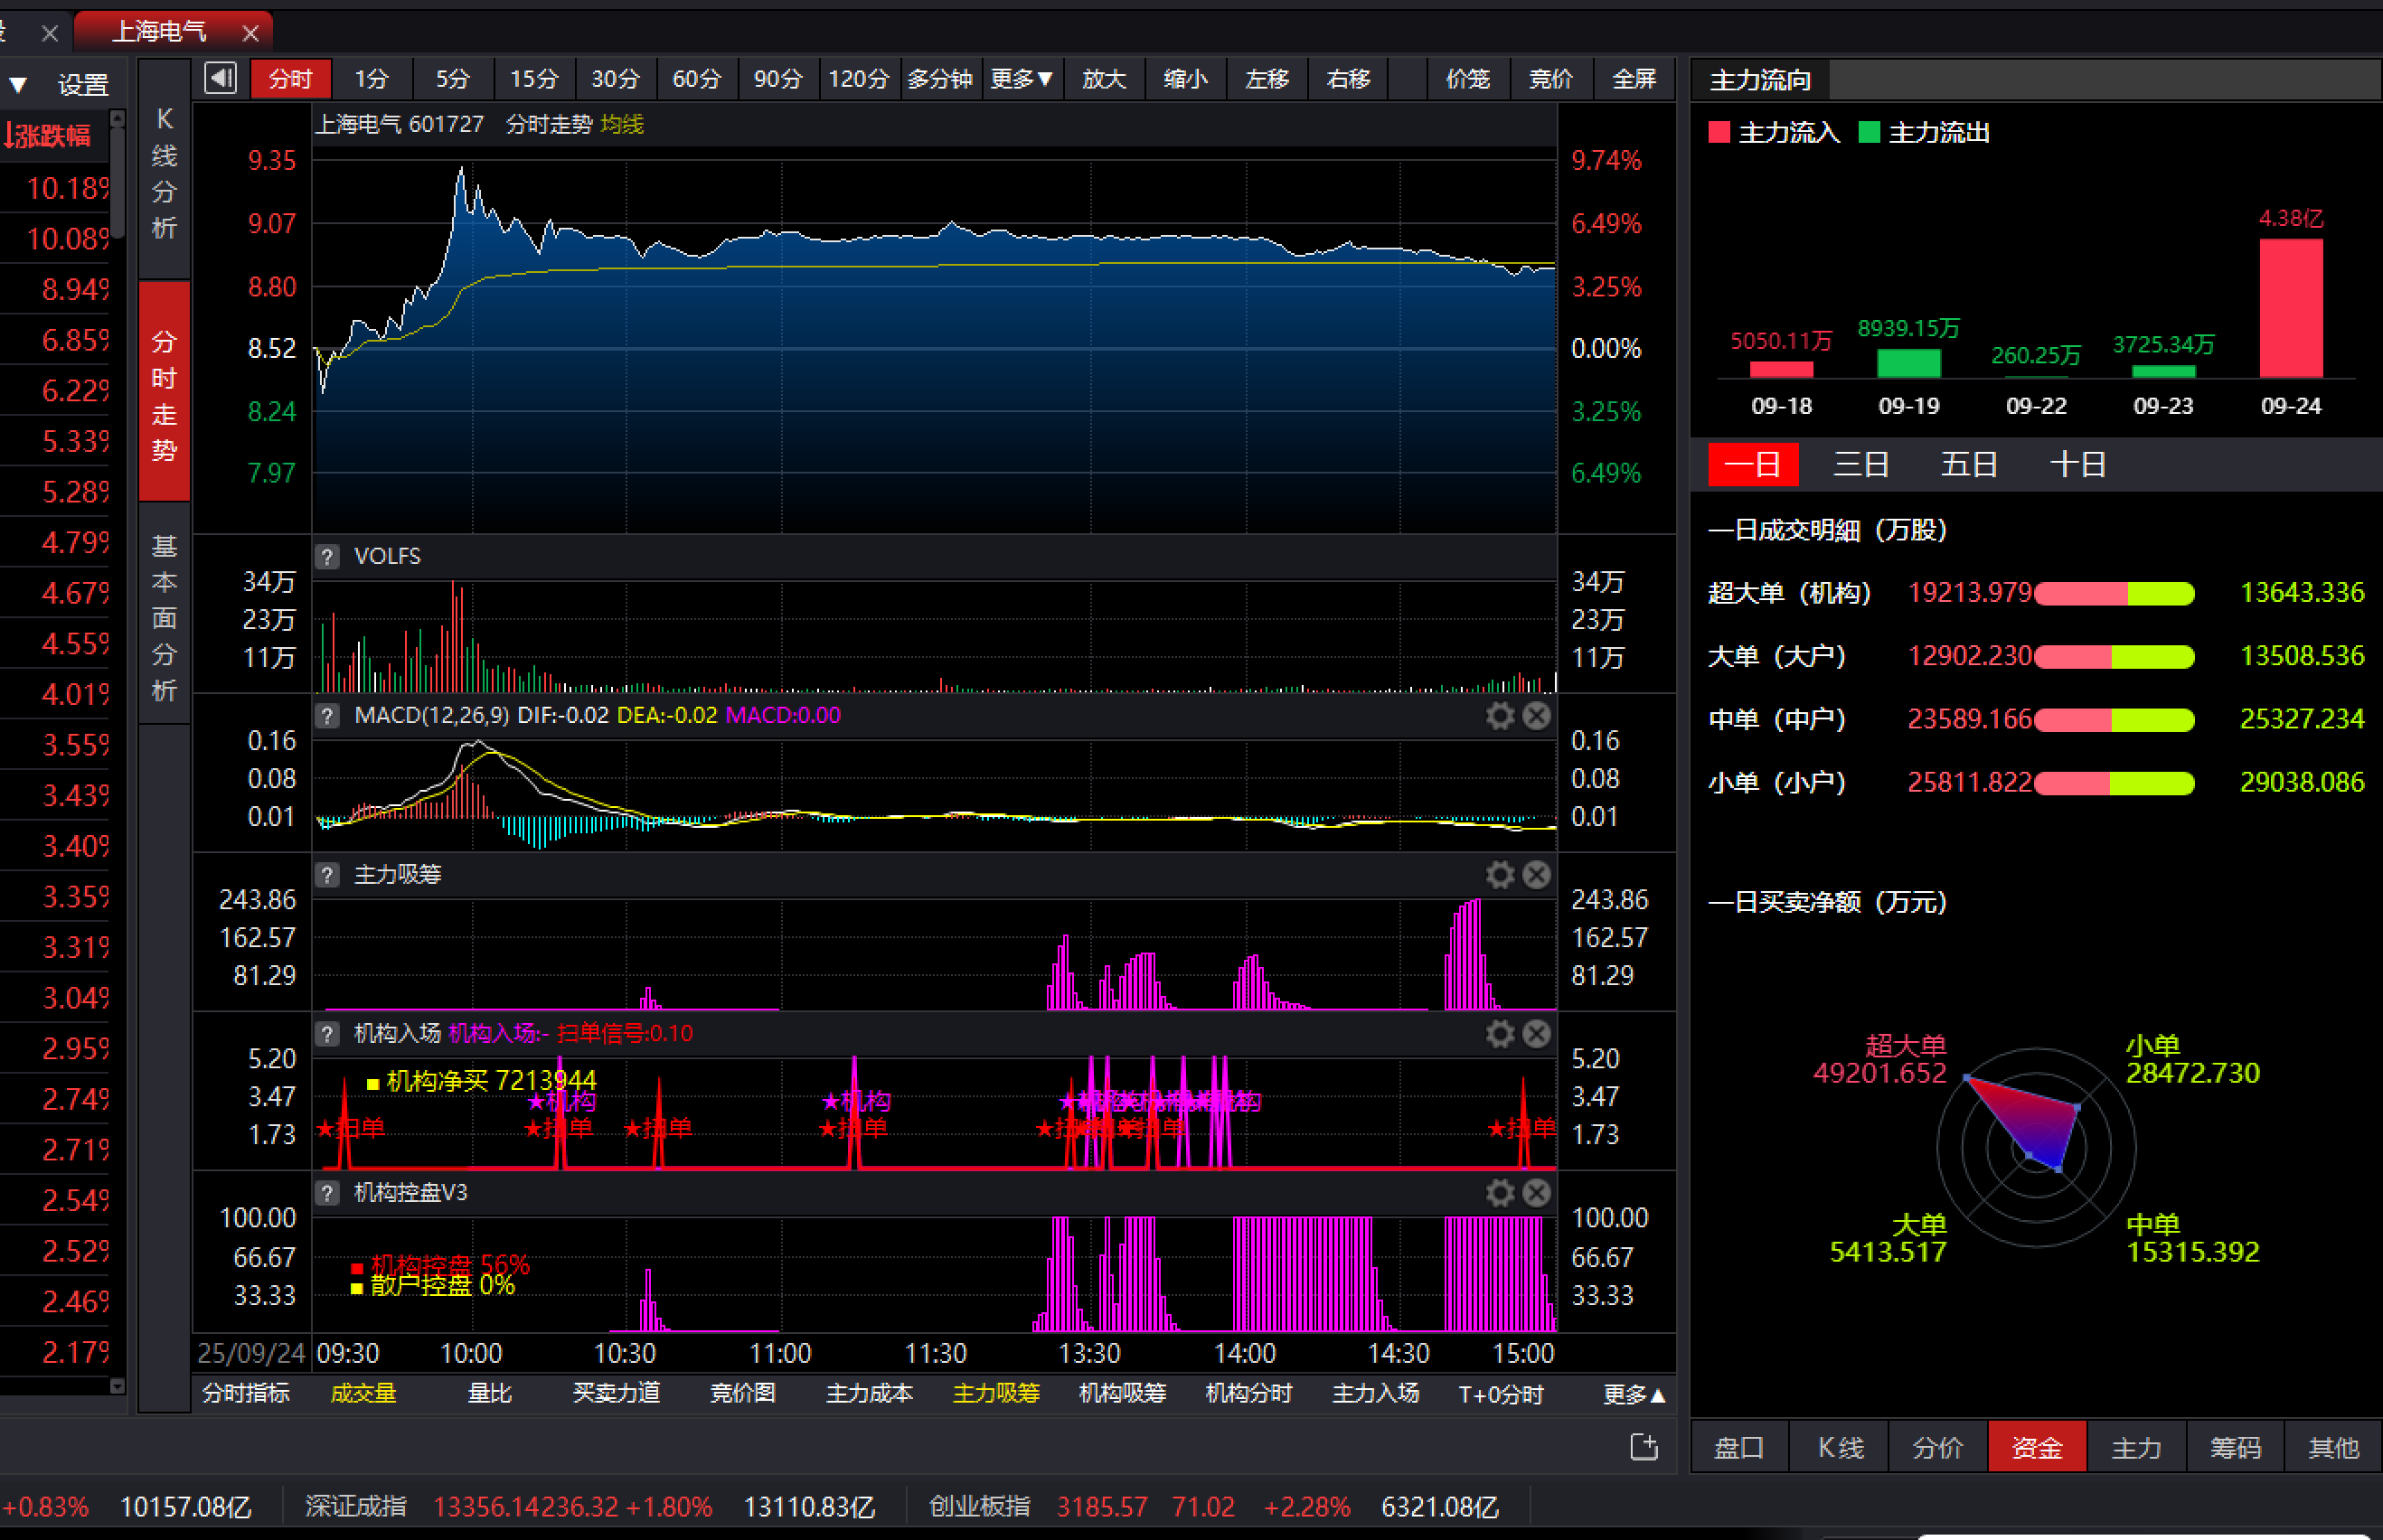The height and width of the screenshot is (1540, 2383).
Task: Open 分时走势 vertical tab
Action: 164,392
